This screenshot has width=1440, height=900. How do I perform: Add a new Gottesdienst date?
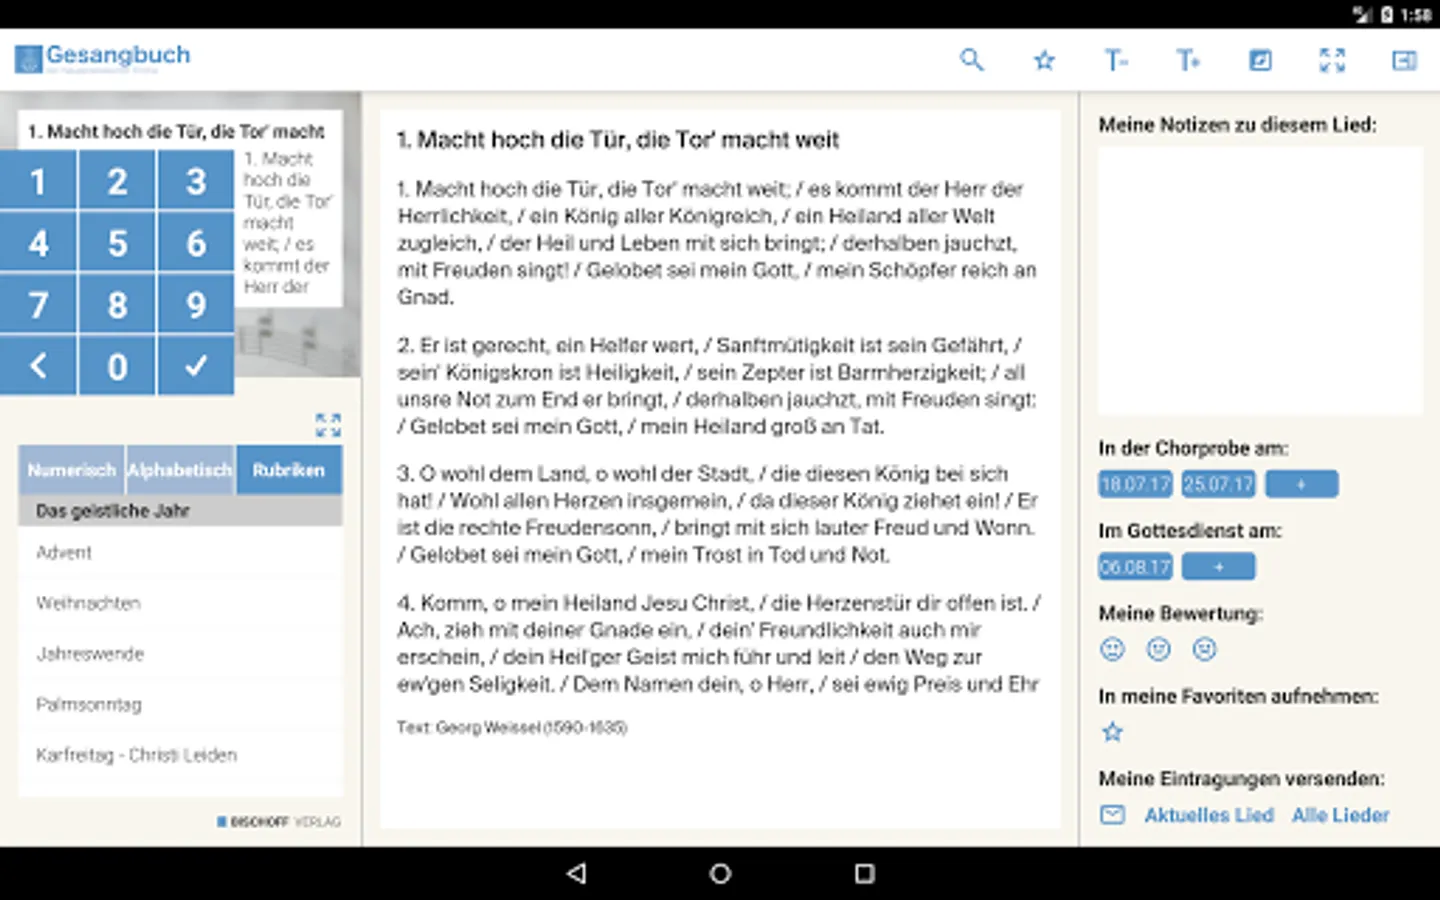(x=1218, y=567)
